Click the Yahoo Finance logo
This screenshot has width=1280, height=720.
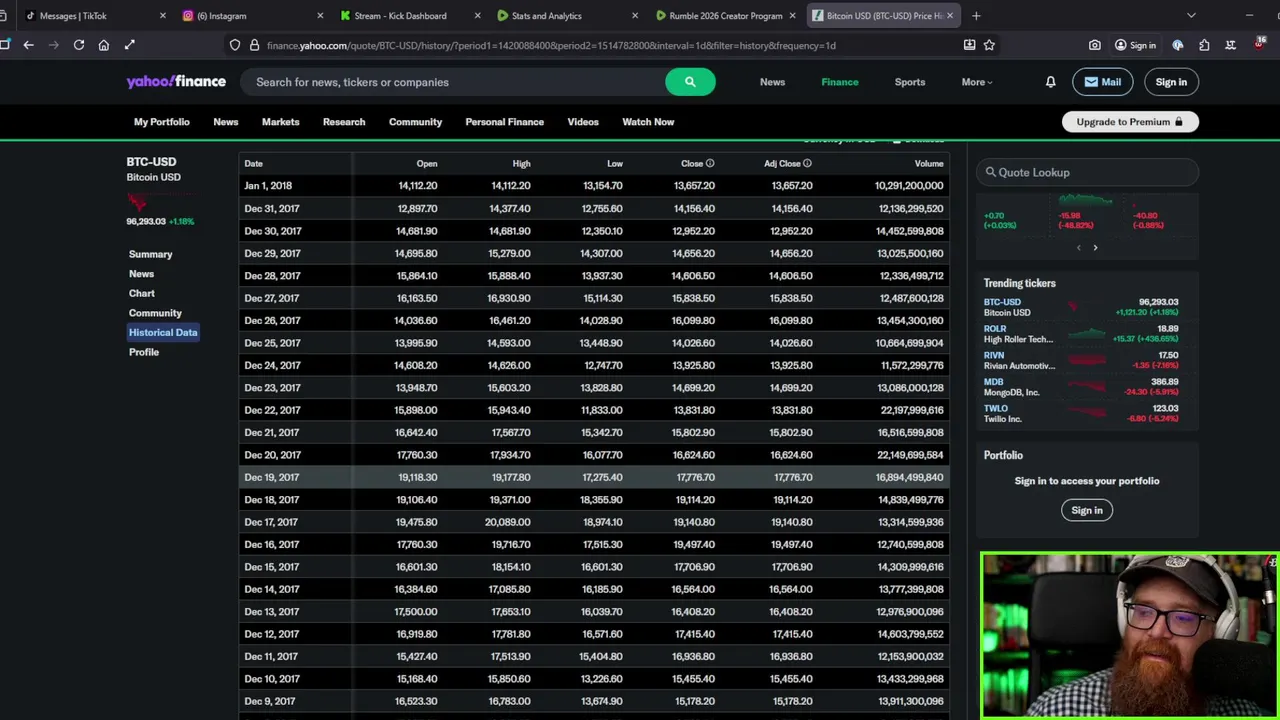click(x=176, y=81)
